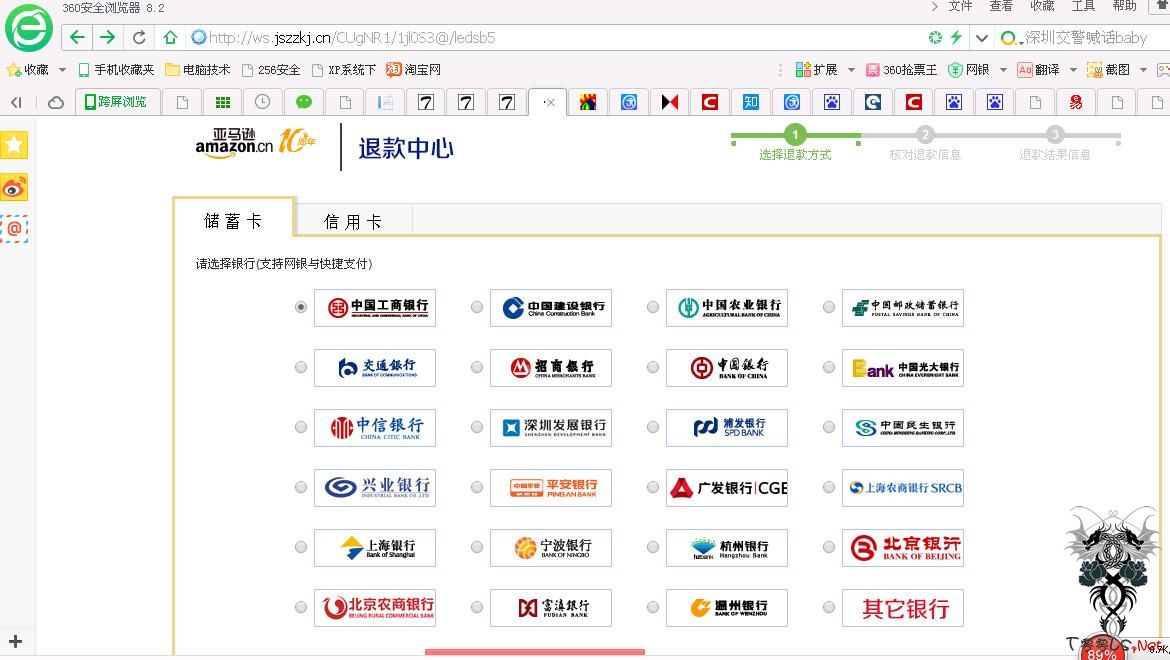The width and height of the screenshot is (1170, 660).
Task: Open the 工具 menu
Action: tap(1083, 6)
